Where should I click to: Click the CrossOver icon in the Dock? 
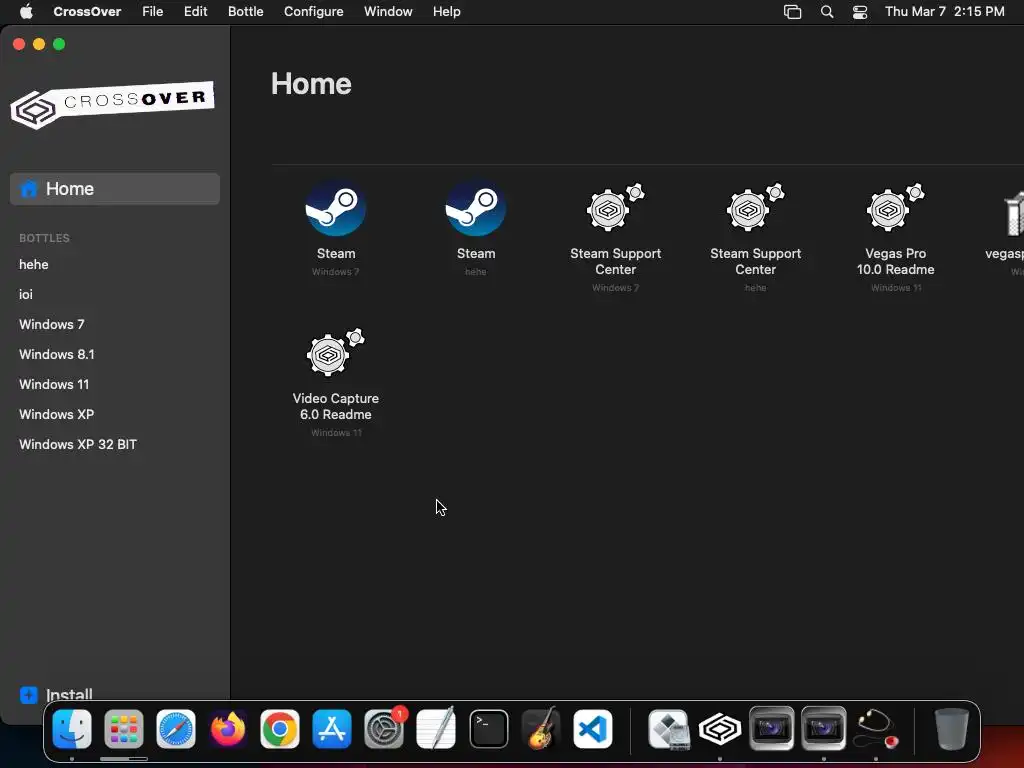click(720, 729)
